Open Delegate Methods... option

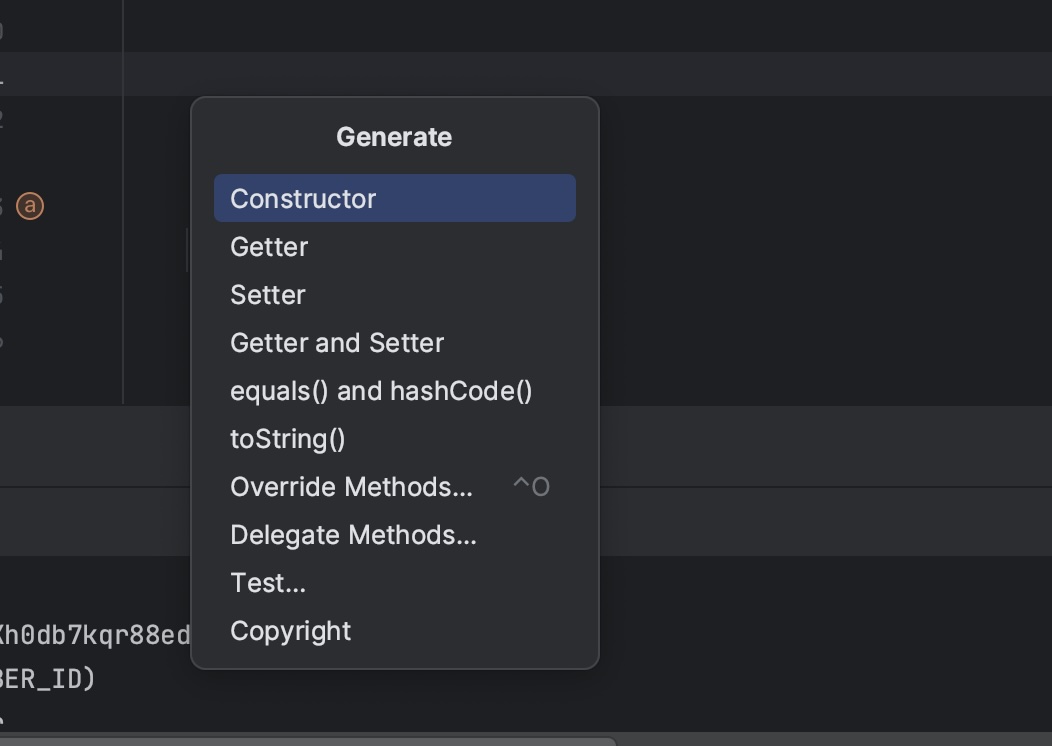(353, 534)
